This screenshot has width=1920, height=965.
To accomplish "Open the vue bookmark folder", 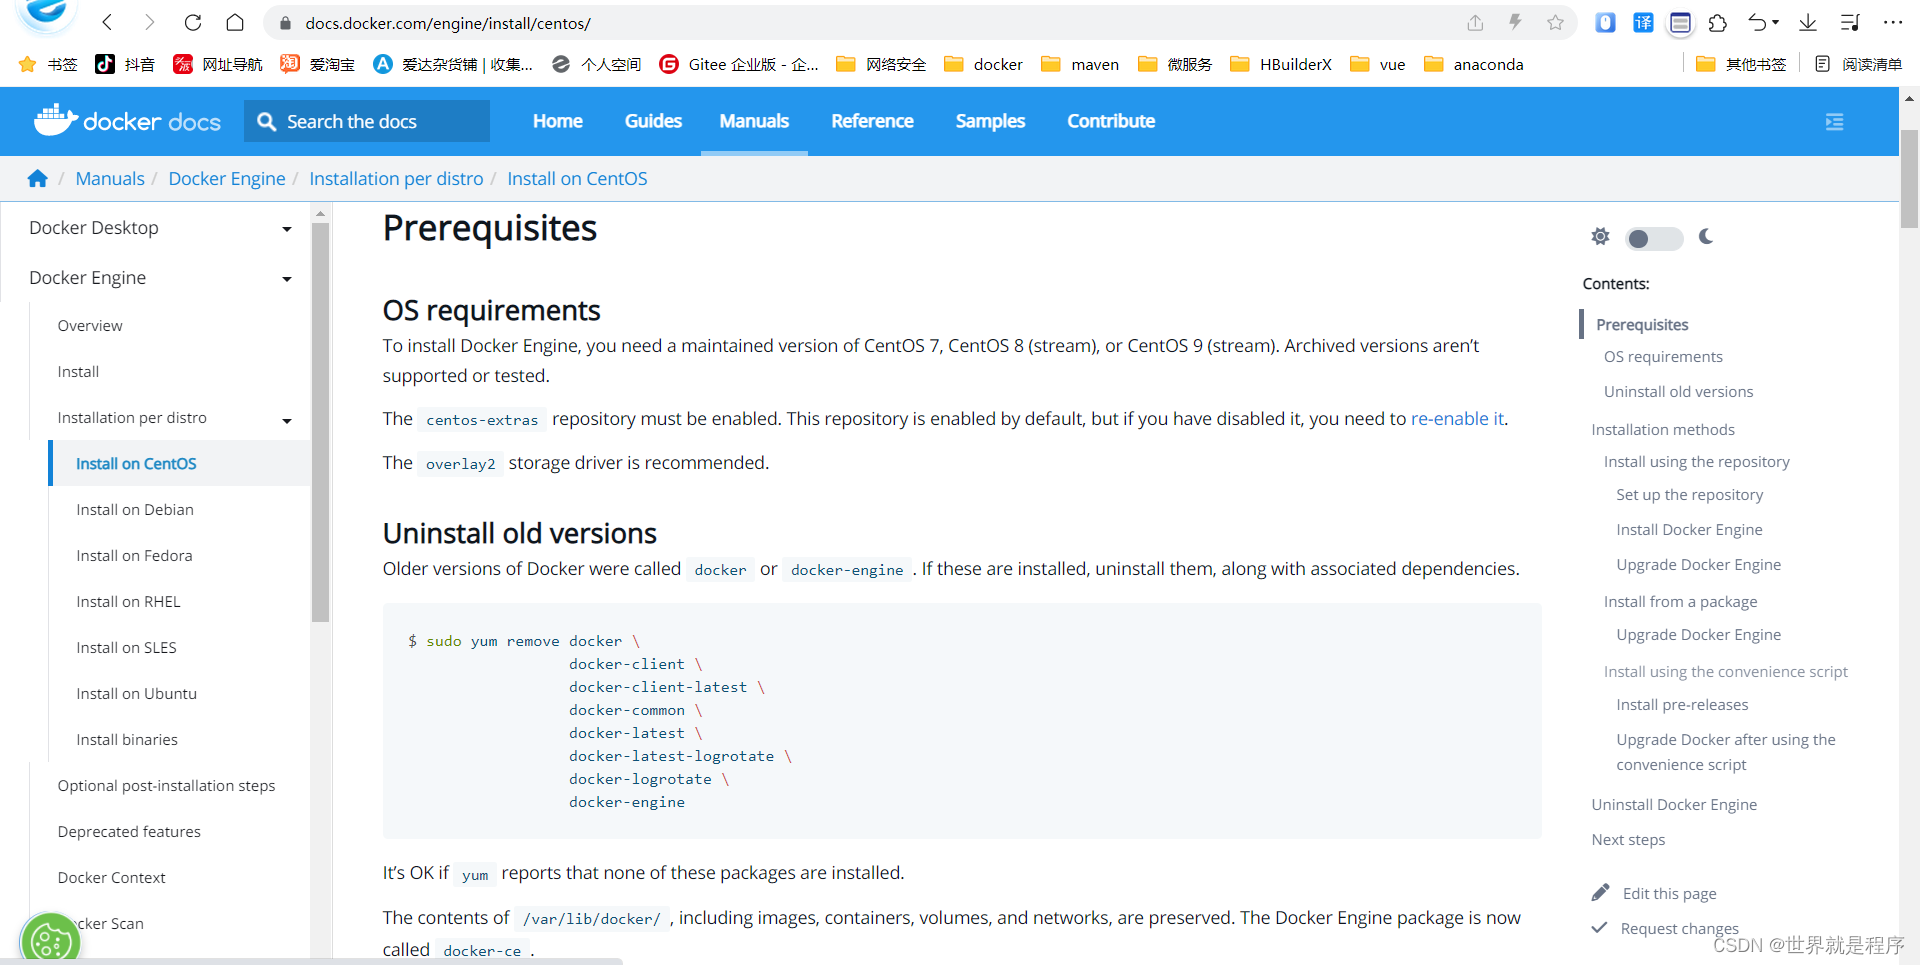I will 1377,64.
